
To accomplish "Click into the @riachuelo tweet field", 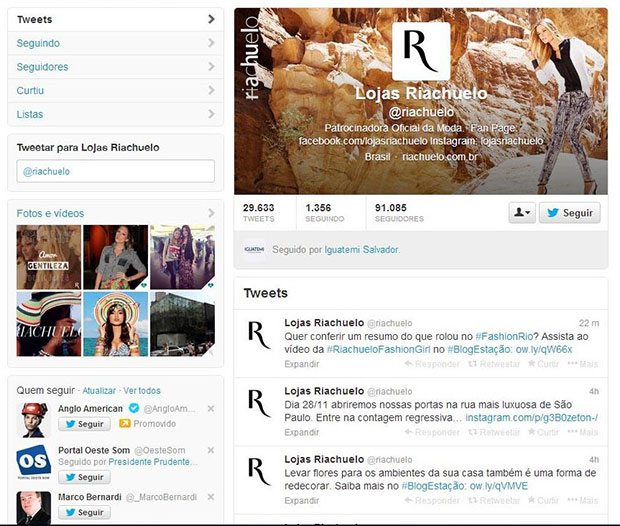I will pos(115,171).
